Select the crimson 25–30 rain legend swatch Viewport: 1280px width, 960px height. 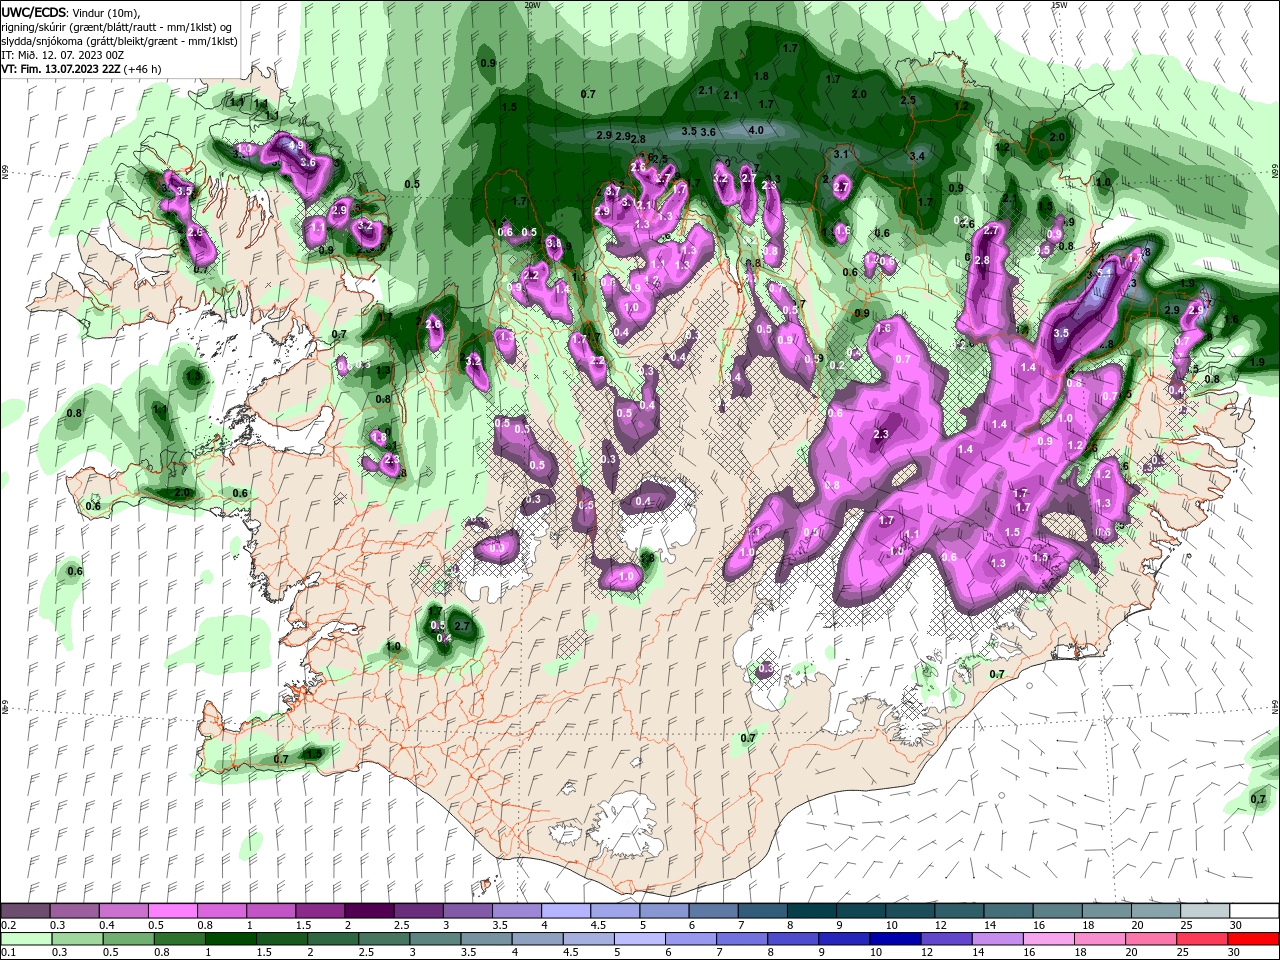(1204, 939)
